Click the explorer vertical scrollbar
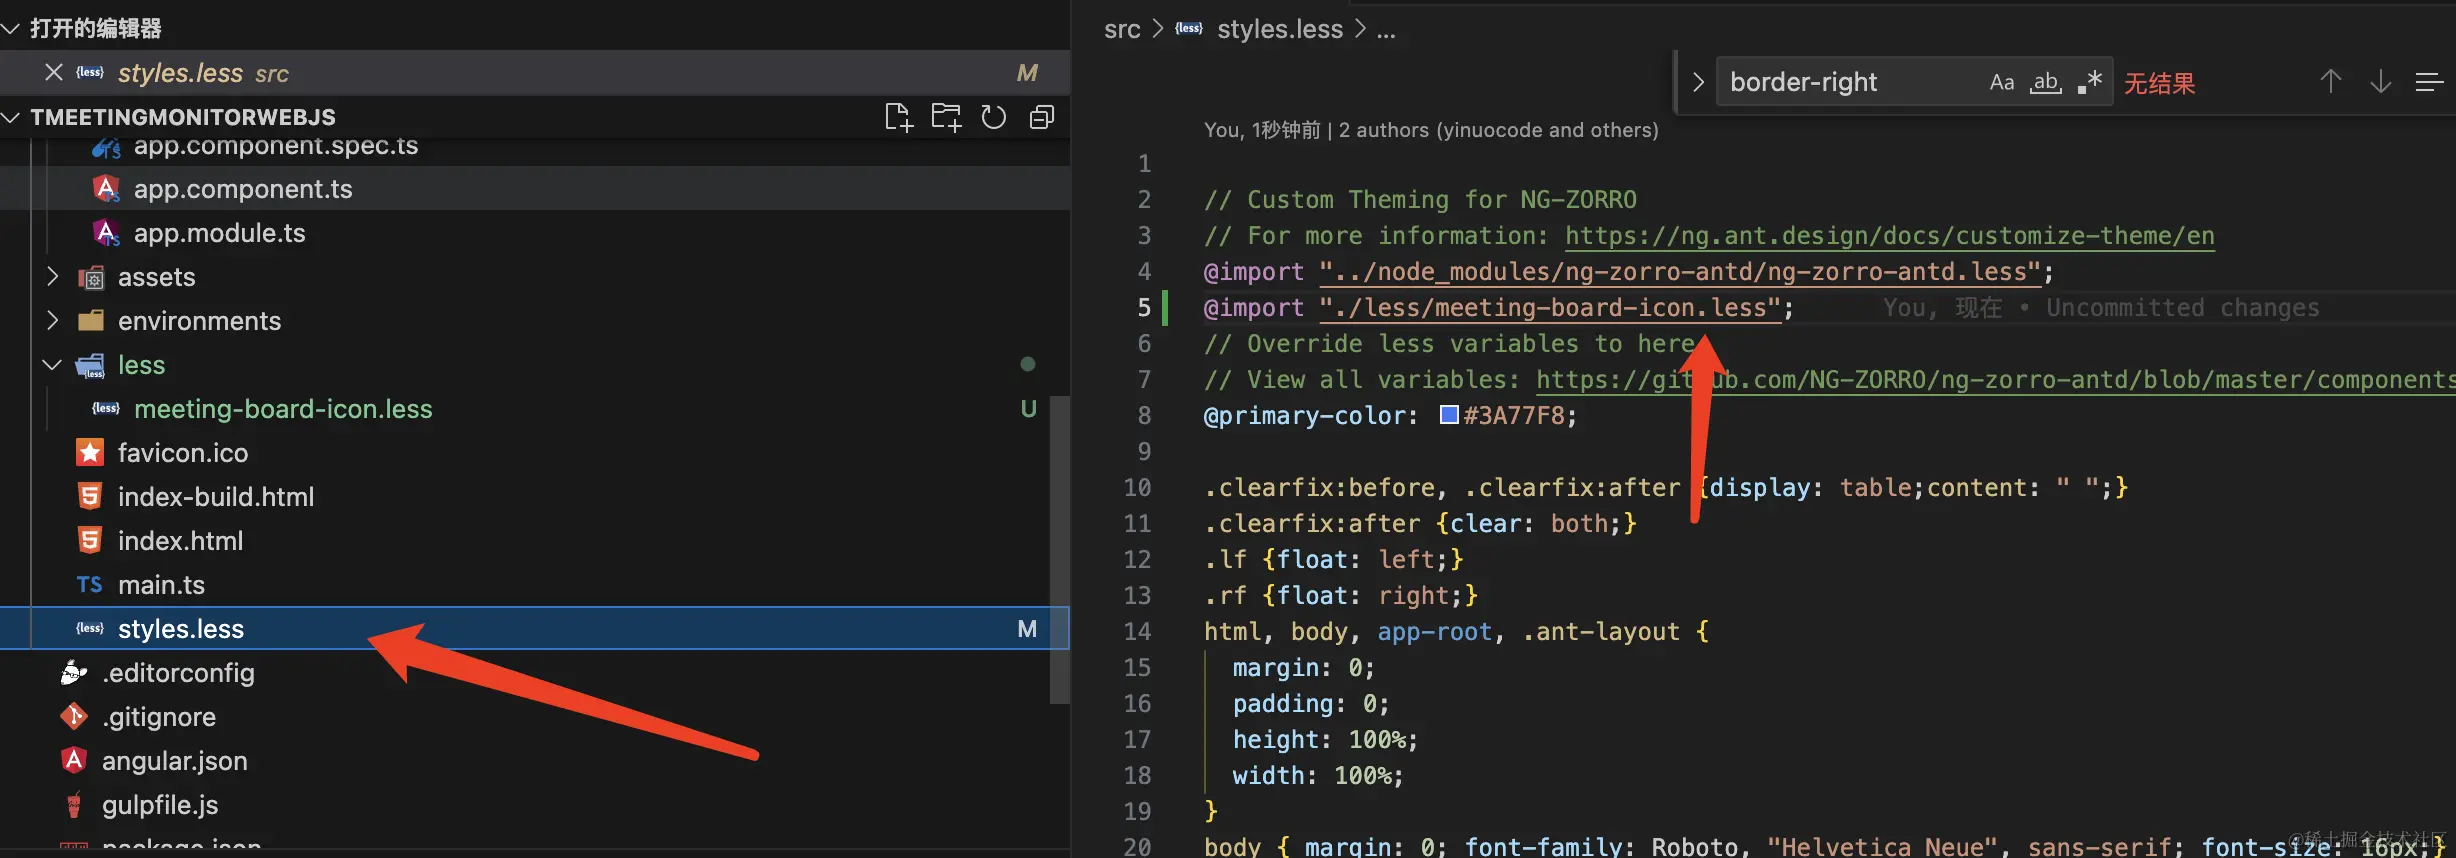This screenshot has width=2456, height=858. point(1060,550)
